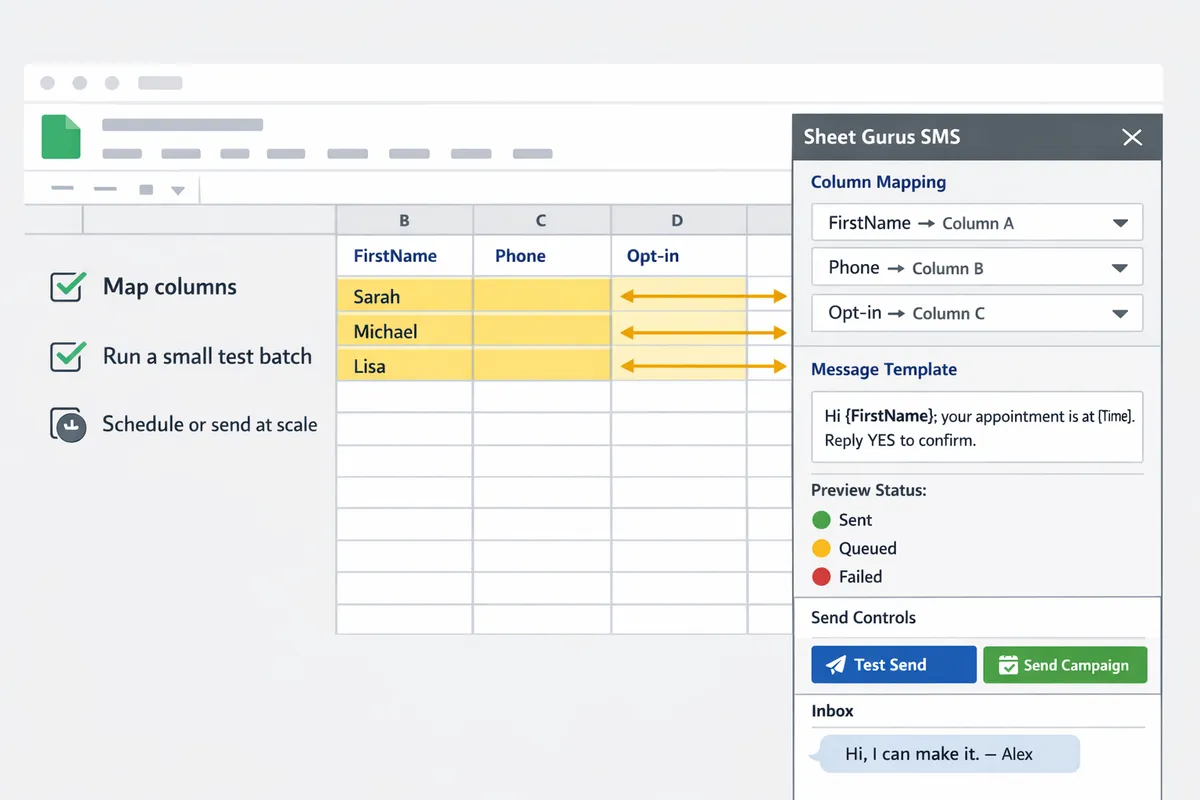Click the Column Mapping heading

(x=878, y=182)
